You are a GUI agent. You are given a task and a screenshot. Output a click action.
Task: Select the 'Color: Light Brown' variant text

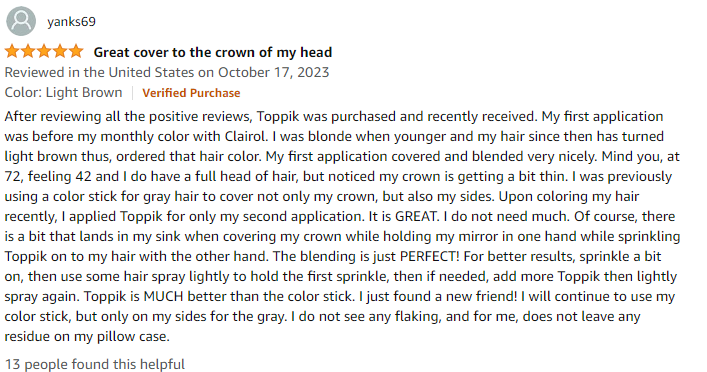(64, 92)
